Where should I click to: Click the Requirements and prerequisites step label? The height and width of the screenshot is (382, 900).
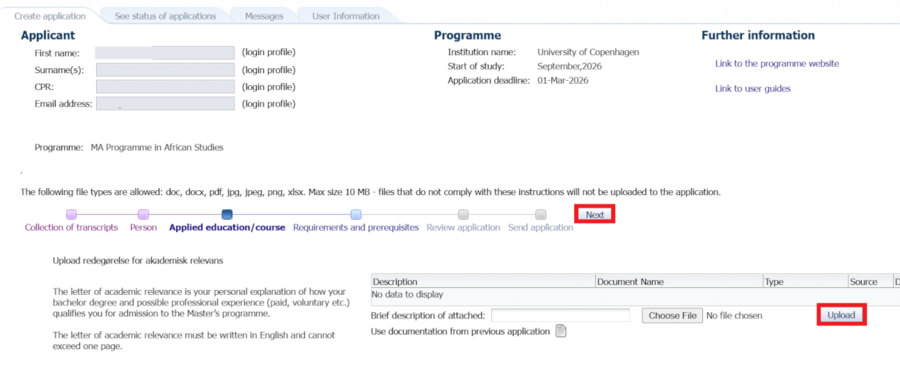click(356, 228)
